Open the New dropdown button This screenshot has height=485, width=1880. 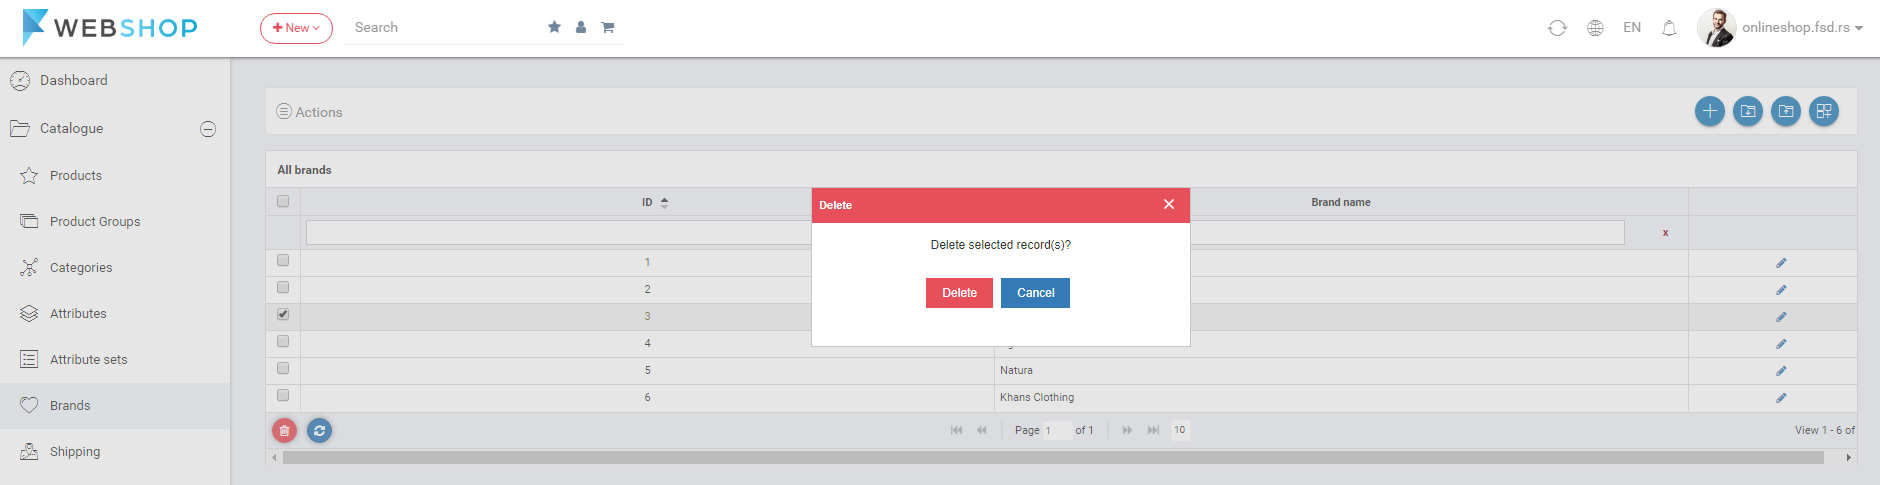(296, 28)
